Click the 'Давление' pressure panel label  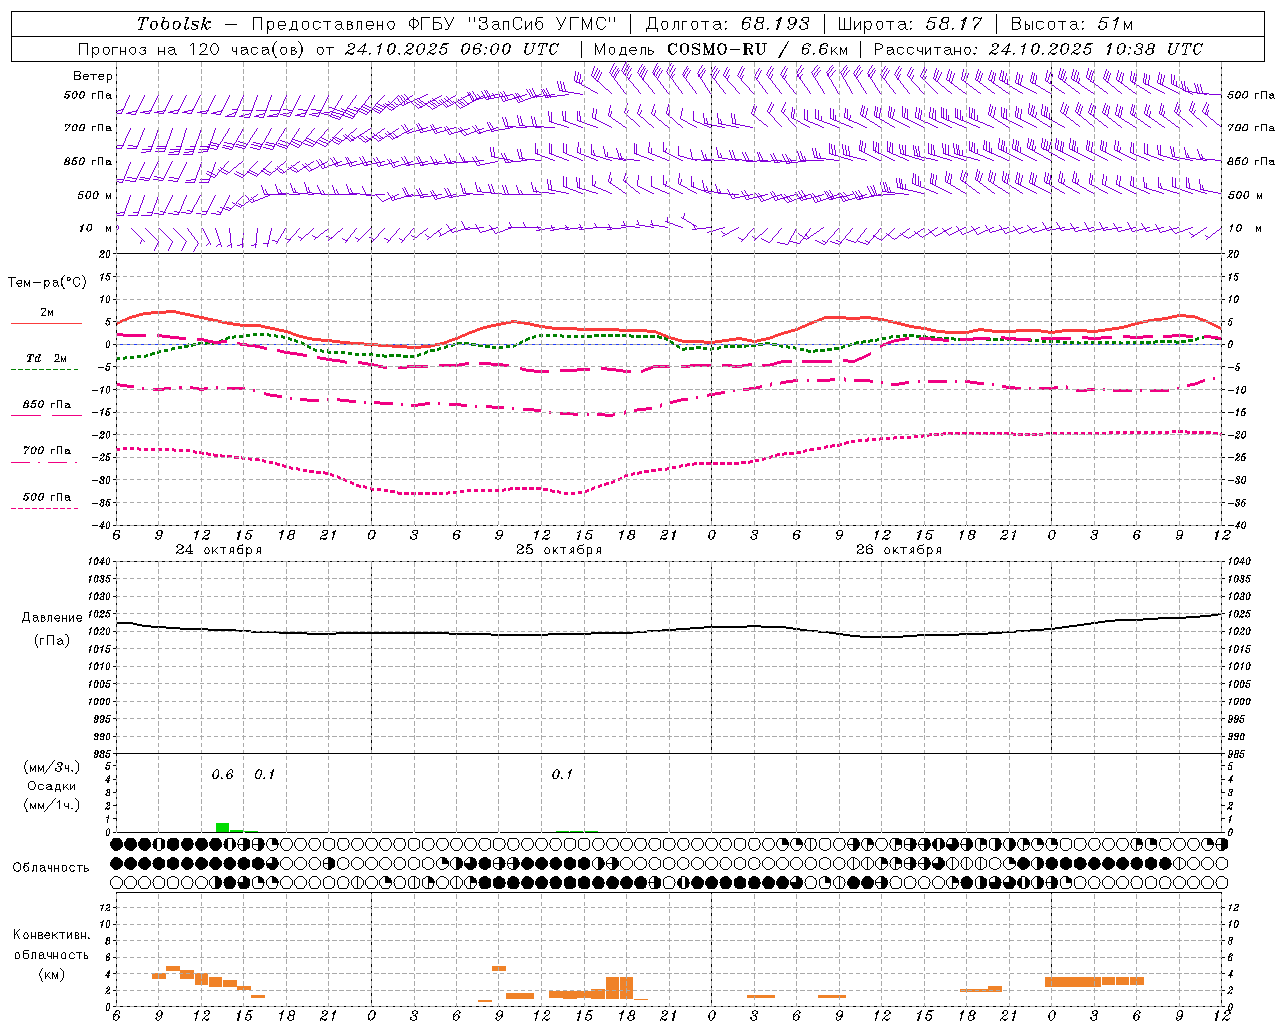click(52, 618)
